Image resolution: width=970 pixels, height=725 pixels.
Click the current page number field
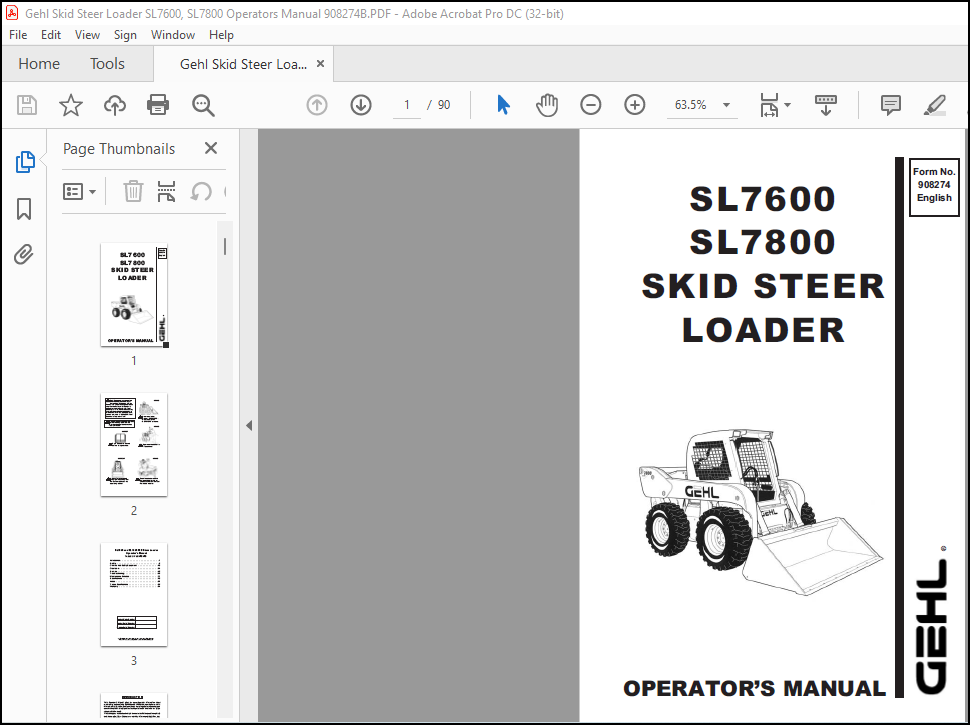(x=406, y=105)
